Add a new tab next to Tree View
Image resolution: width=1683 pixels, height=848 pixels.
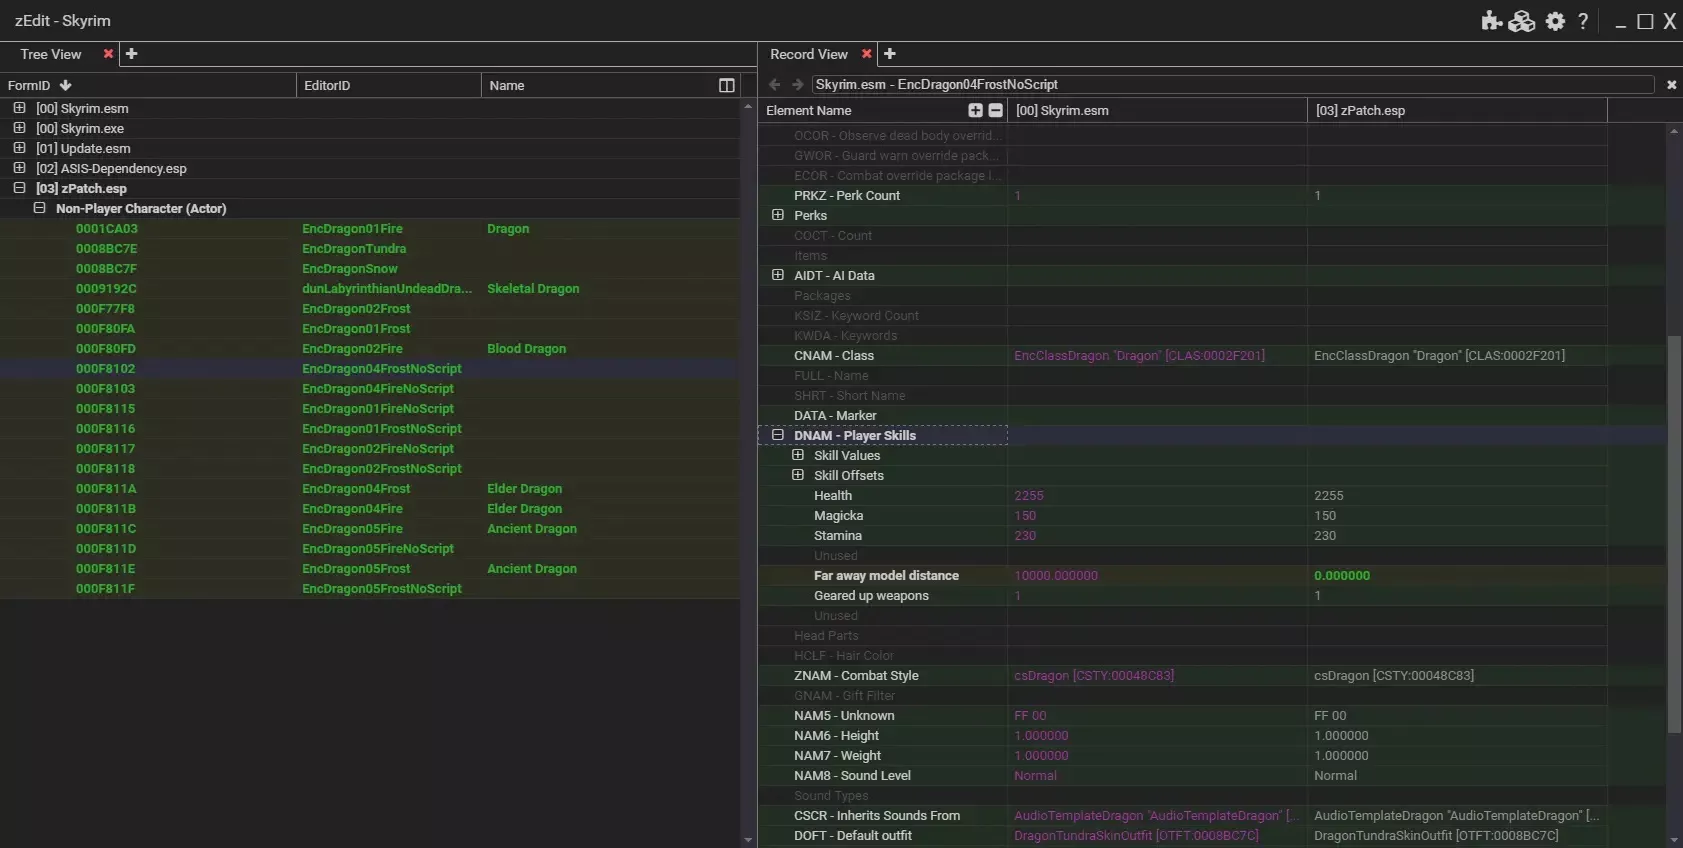[x=131, y=54]
